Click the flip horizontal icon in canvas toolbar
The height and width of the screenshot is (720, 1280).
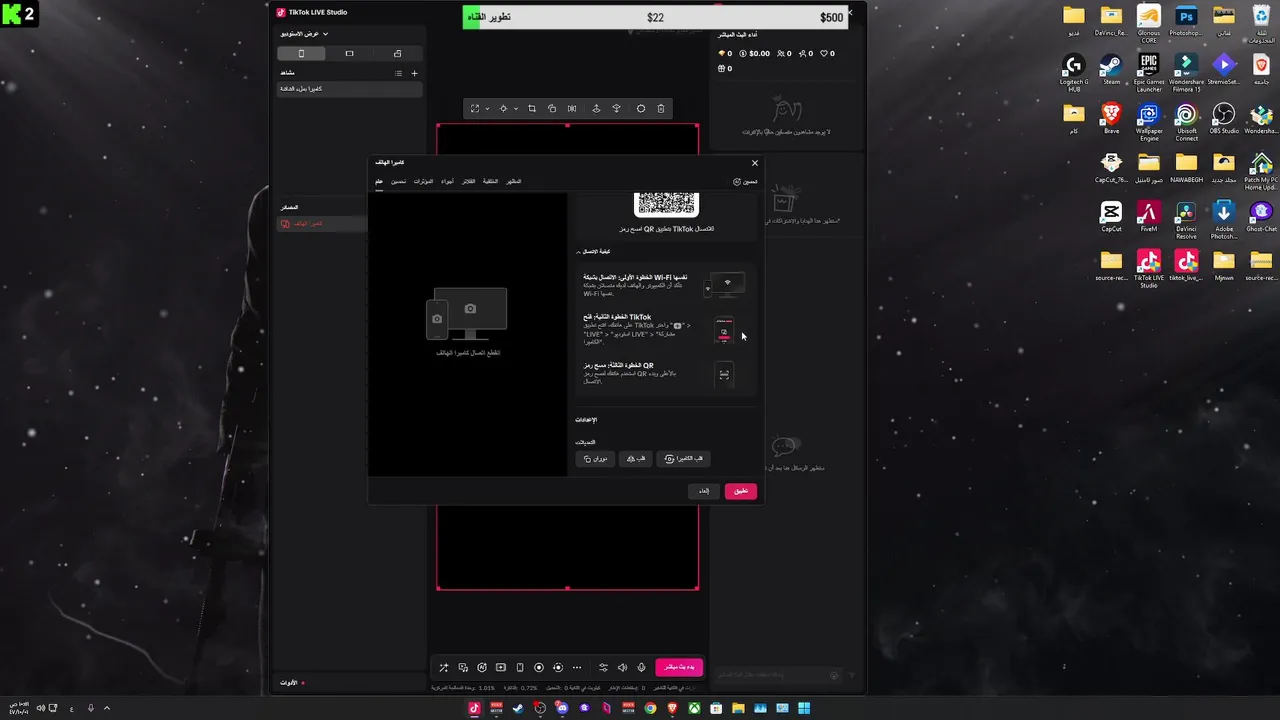(572, 108)
